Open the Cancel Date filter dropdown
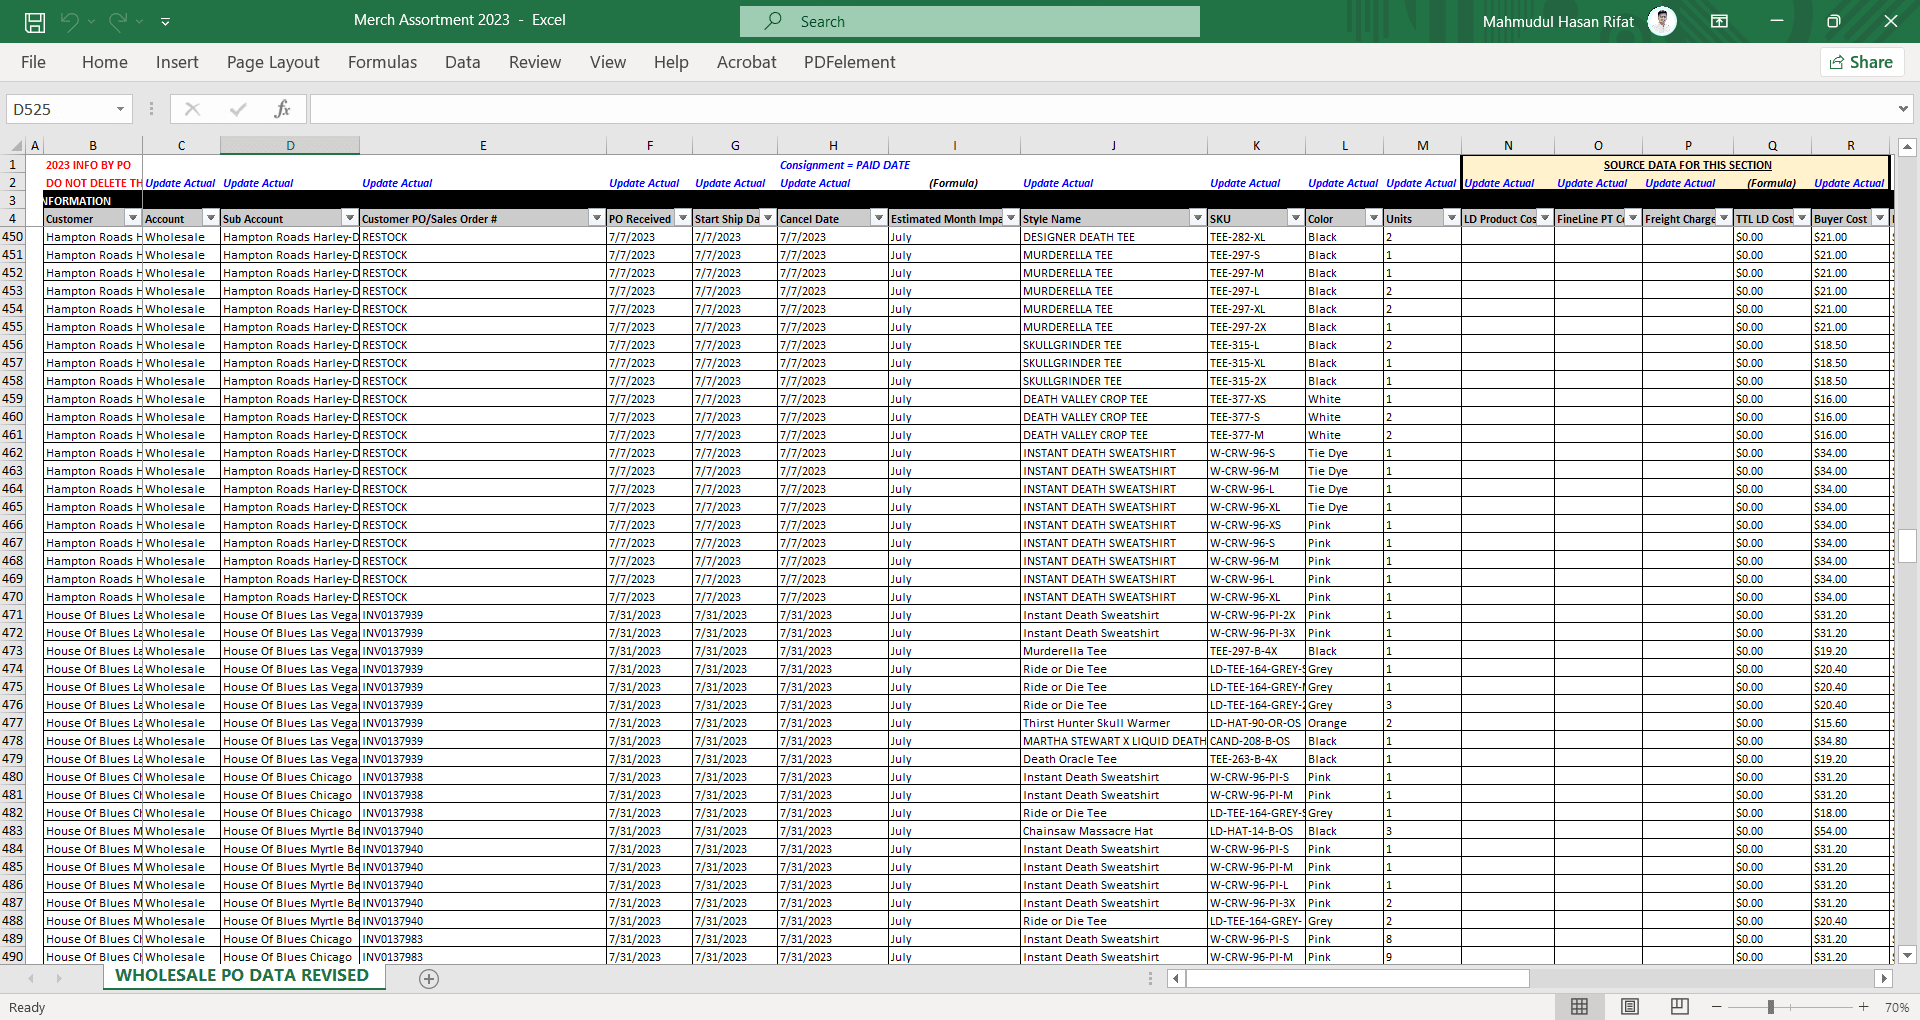Screen dimensions: 1920x1020 coord(878,218)
